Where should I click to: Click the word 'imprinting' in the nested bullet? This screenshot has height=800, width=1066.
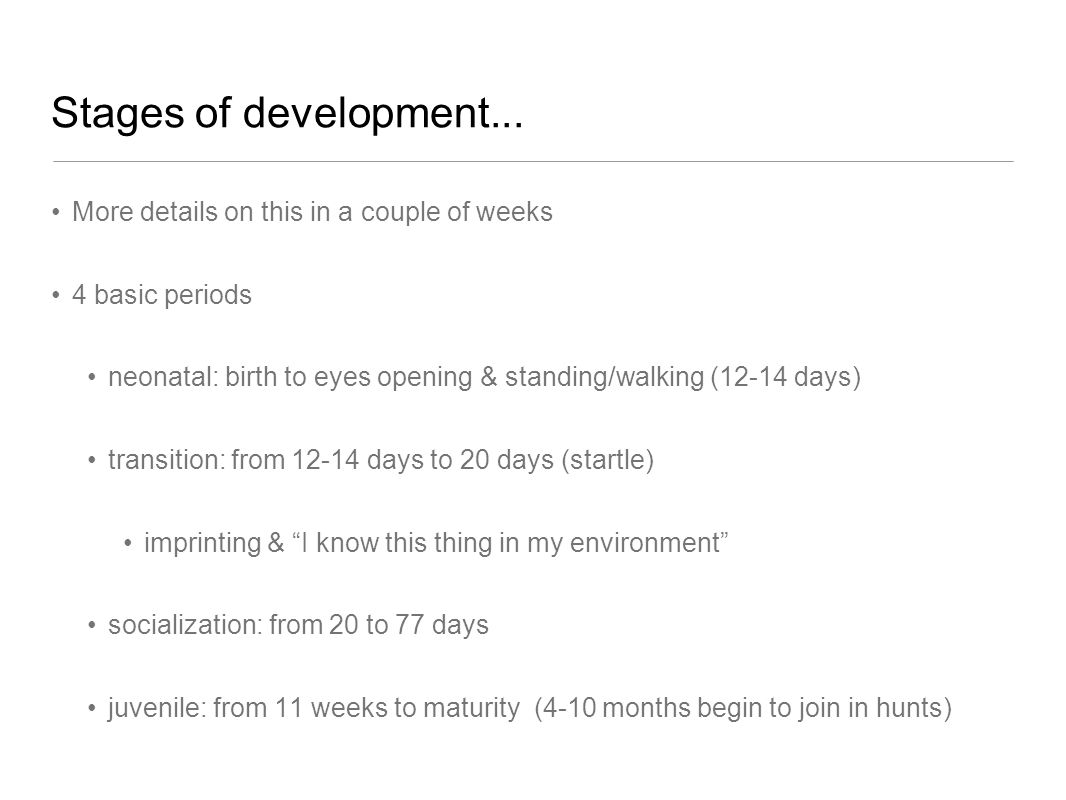[203, 544]
